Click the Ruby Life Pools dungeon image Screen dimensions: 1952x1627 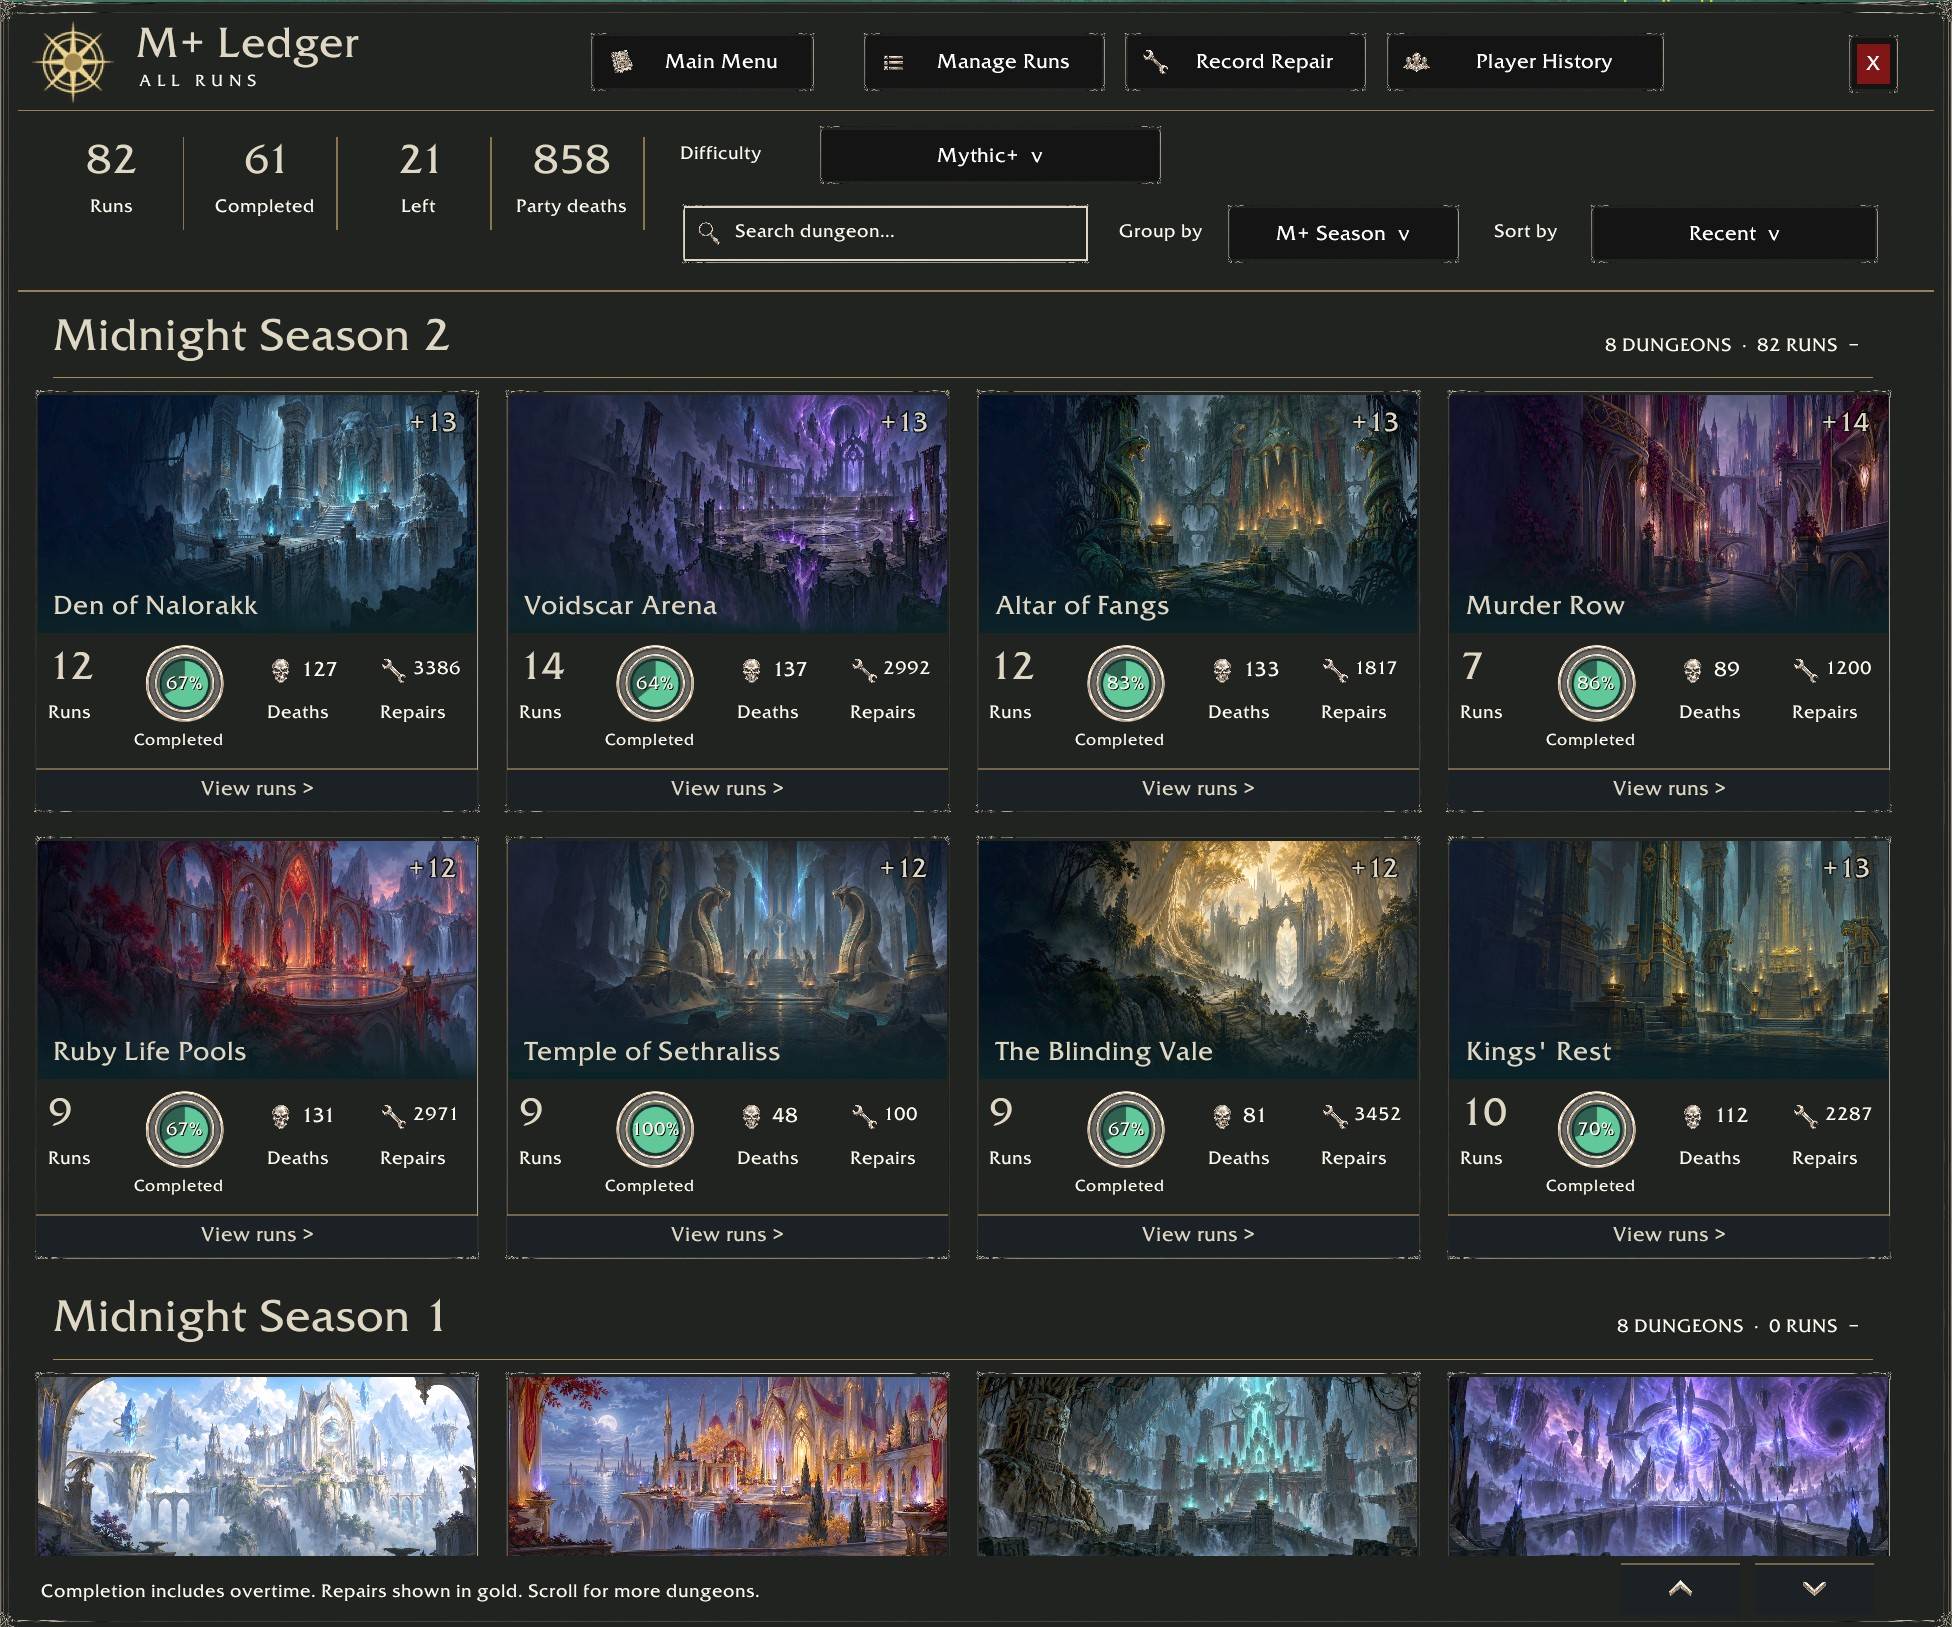257,959
